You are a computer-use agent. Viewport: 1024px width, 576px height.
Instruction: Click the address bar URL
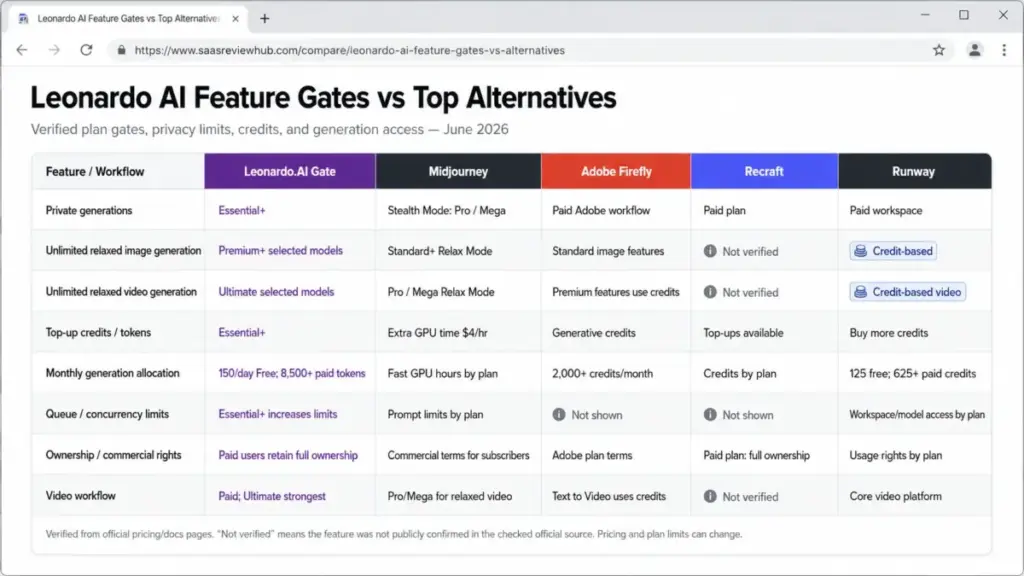[x=349, y=50]
